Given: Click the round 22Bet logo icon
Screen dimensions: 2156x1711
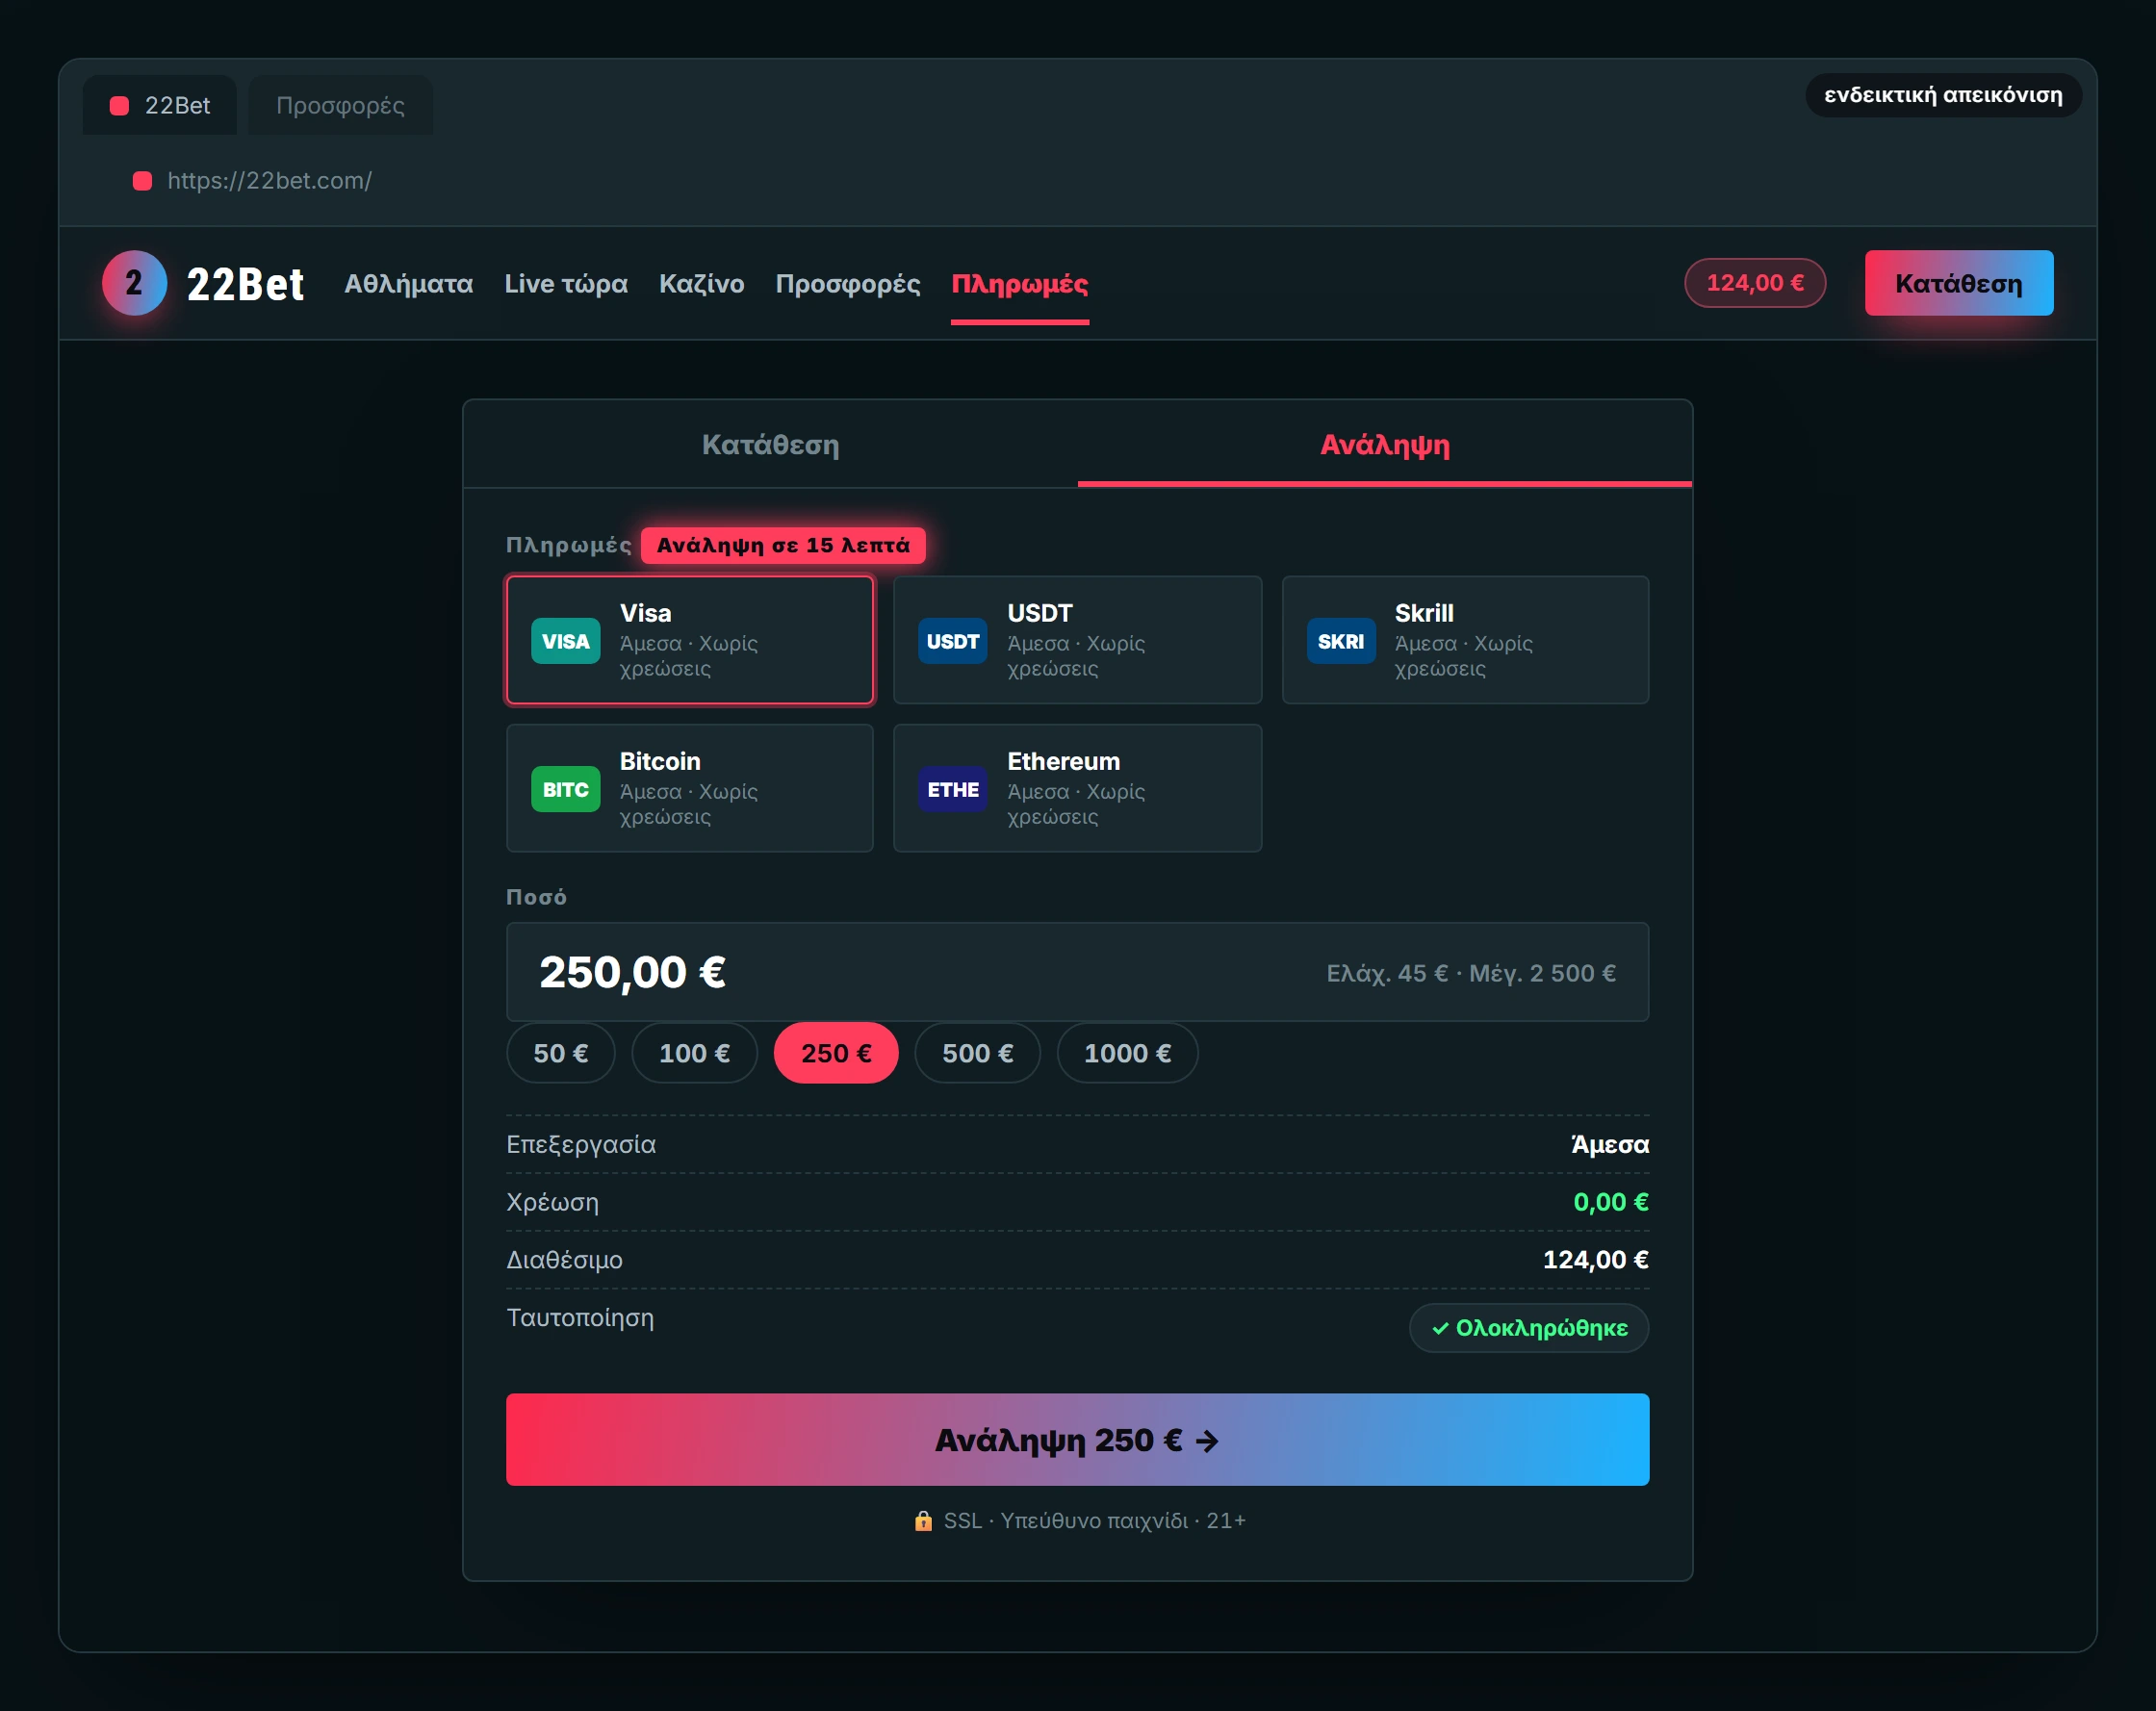Looking at the screenshot, I should [x=134, y=283].
